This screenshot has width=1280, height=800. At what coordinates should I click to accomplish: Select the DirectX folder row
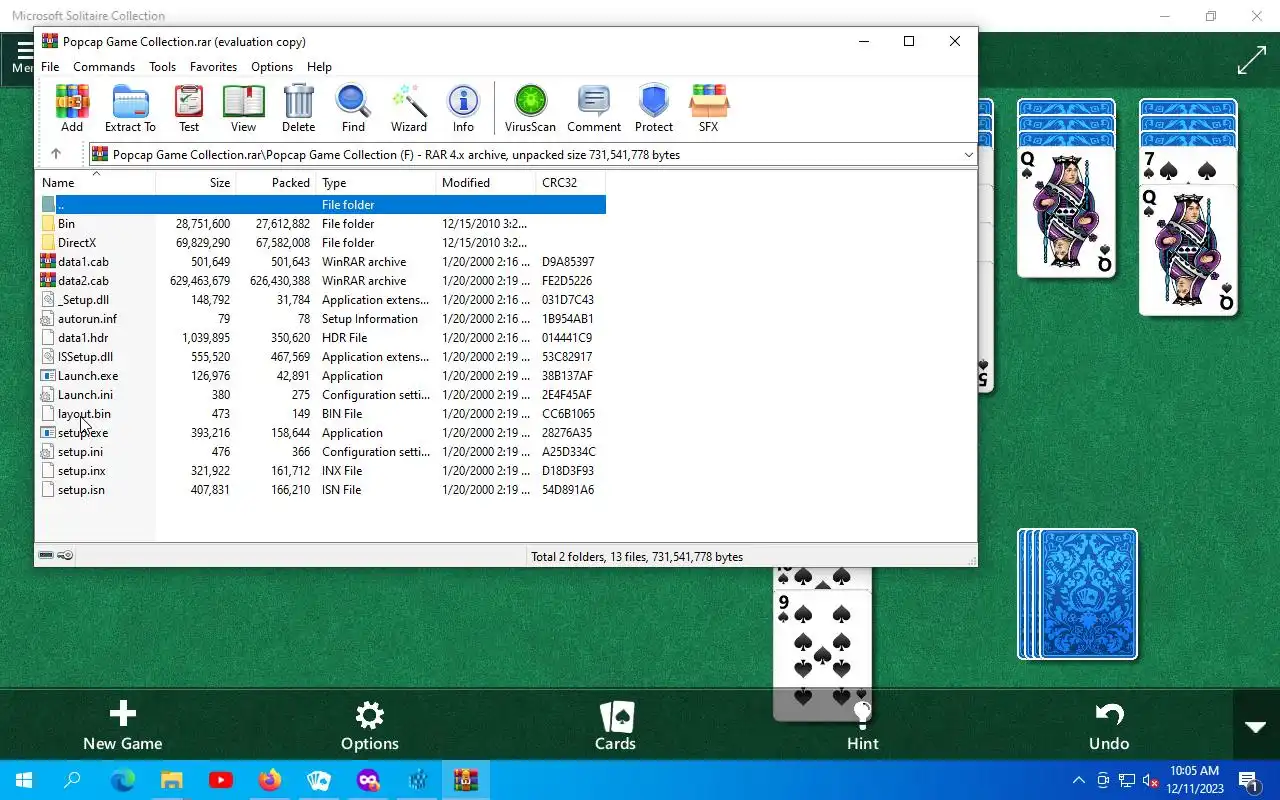[321, 243]
